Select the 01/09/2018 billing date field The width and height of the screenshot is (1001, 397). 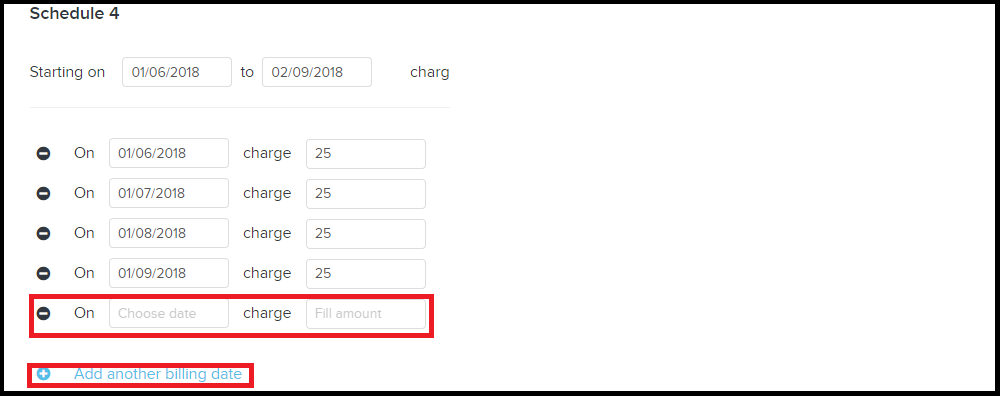[x=169, y=273]
